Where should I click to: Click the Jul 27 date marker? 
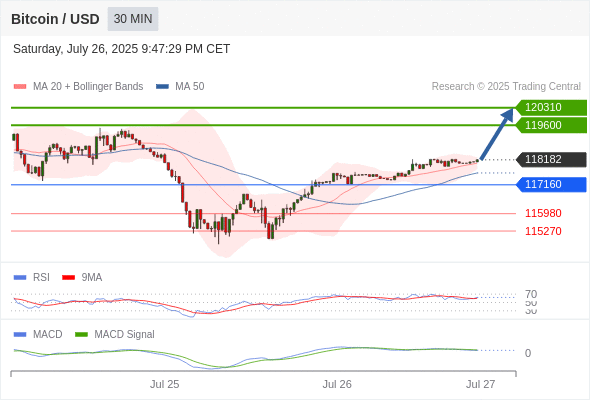(481, 384)
